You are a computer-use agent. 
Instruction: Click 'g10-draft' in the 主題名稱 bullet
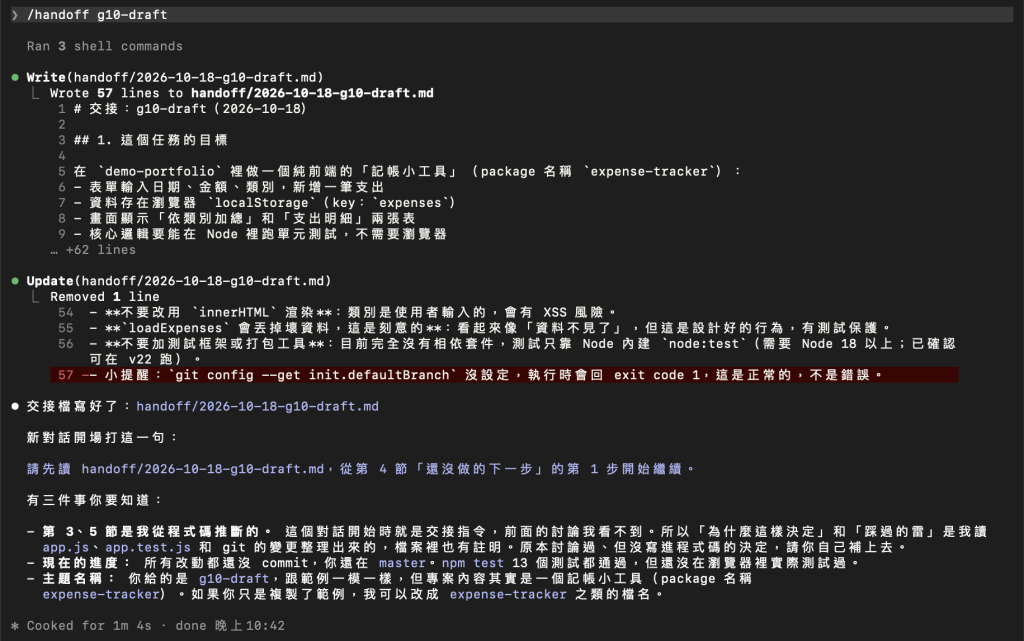[234, 579]
